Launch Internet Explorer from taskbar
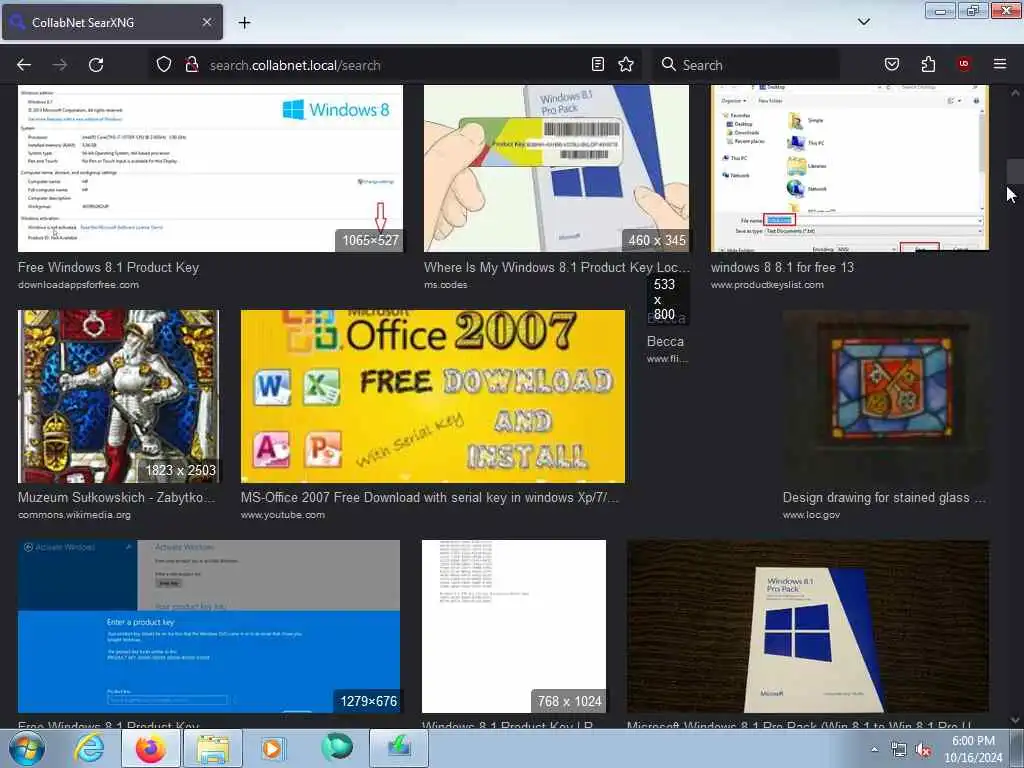 coord(89,748)
